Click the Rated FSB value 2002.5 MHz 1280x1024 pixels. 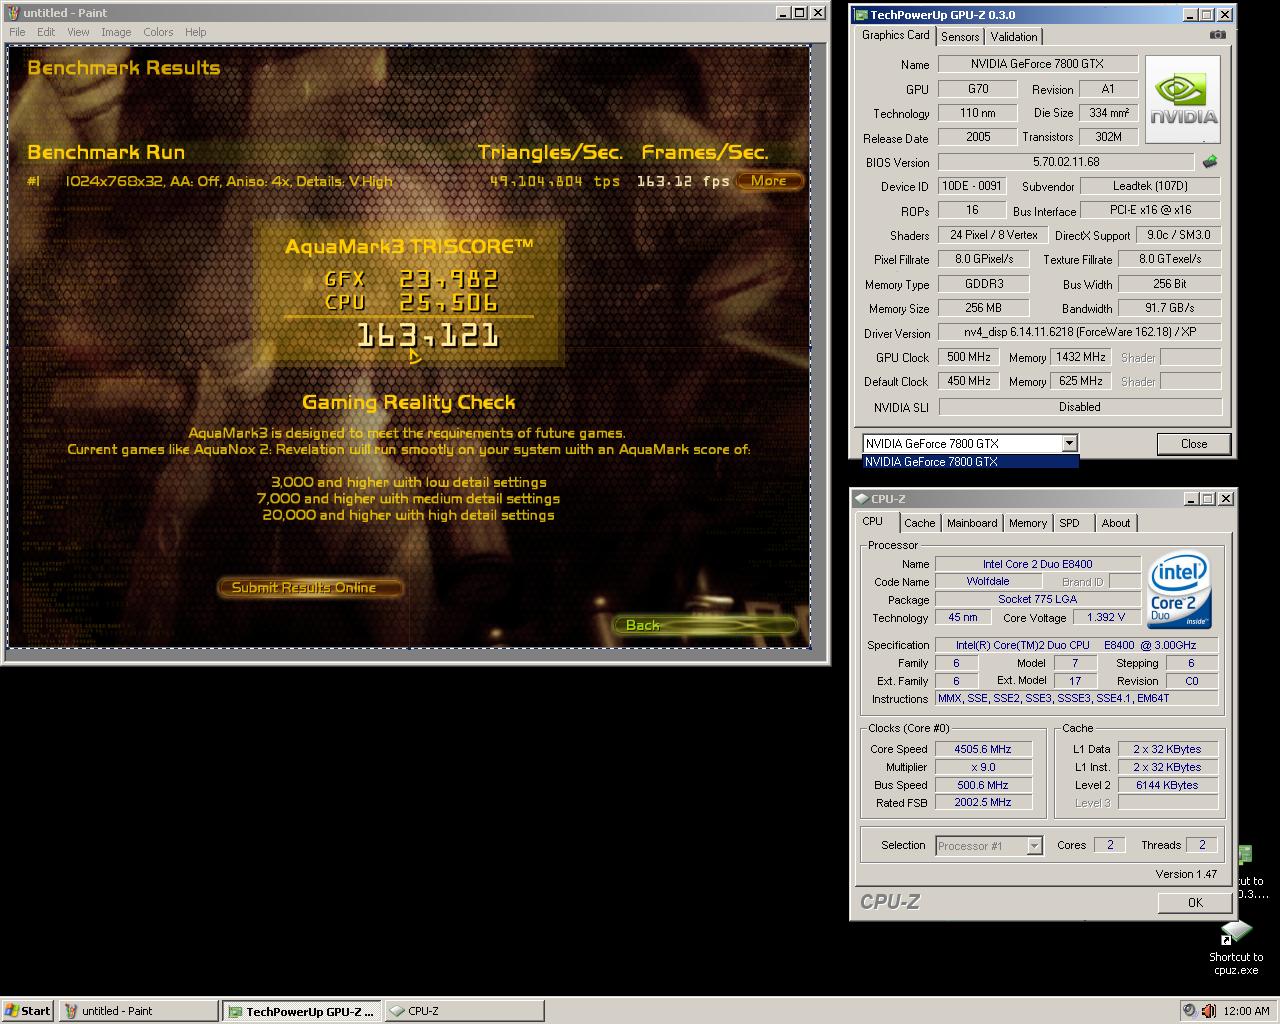coord(983,803)
